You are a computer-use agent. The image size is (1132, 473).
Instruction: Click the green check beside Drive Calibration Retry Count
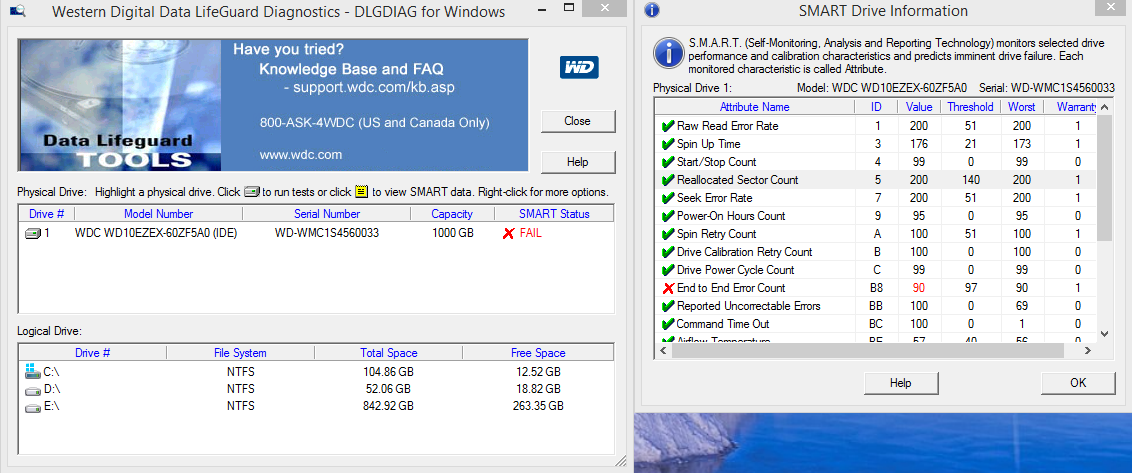668,252
